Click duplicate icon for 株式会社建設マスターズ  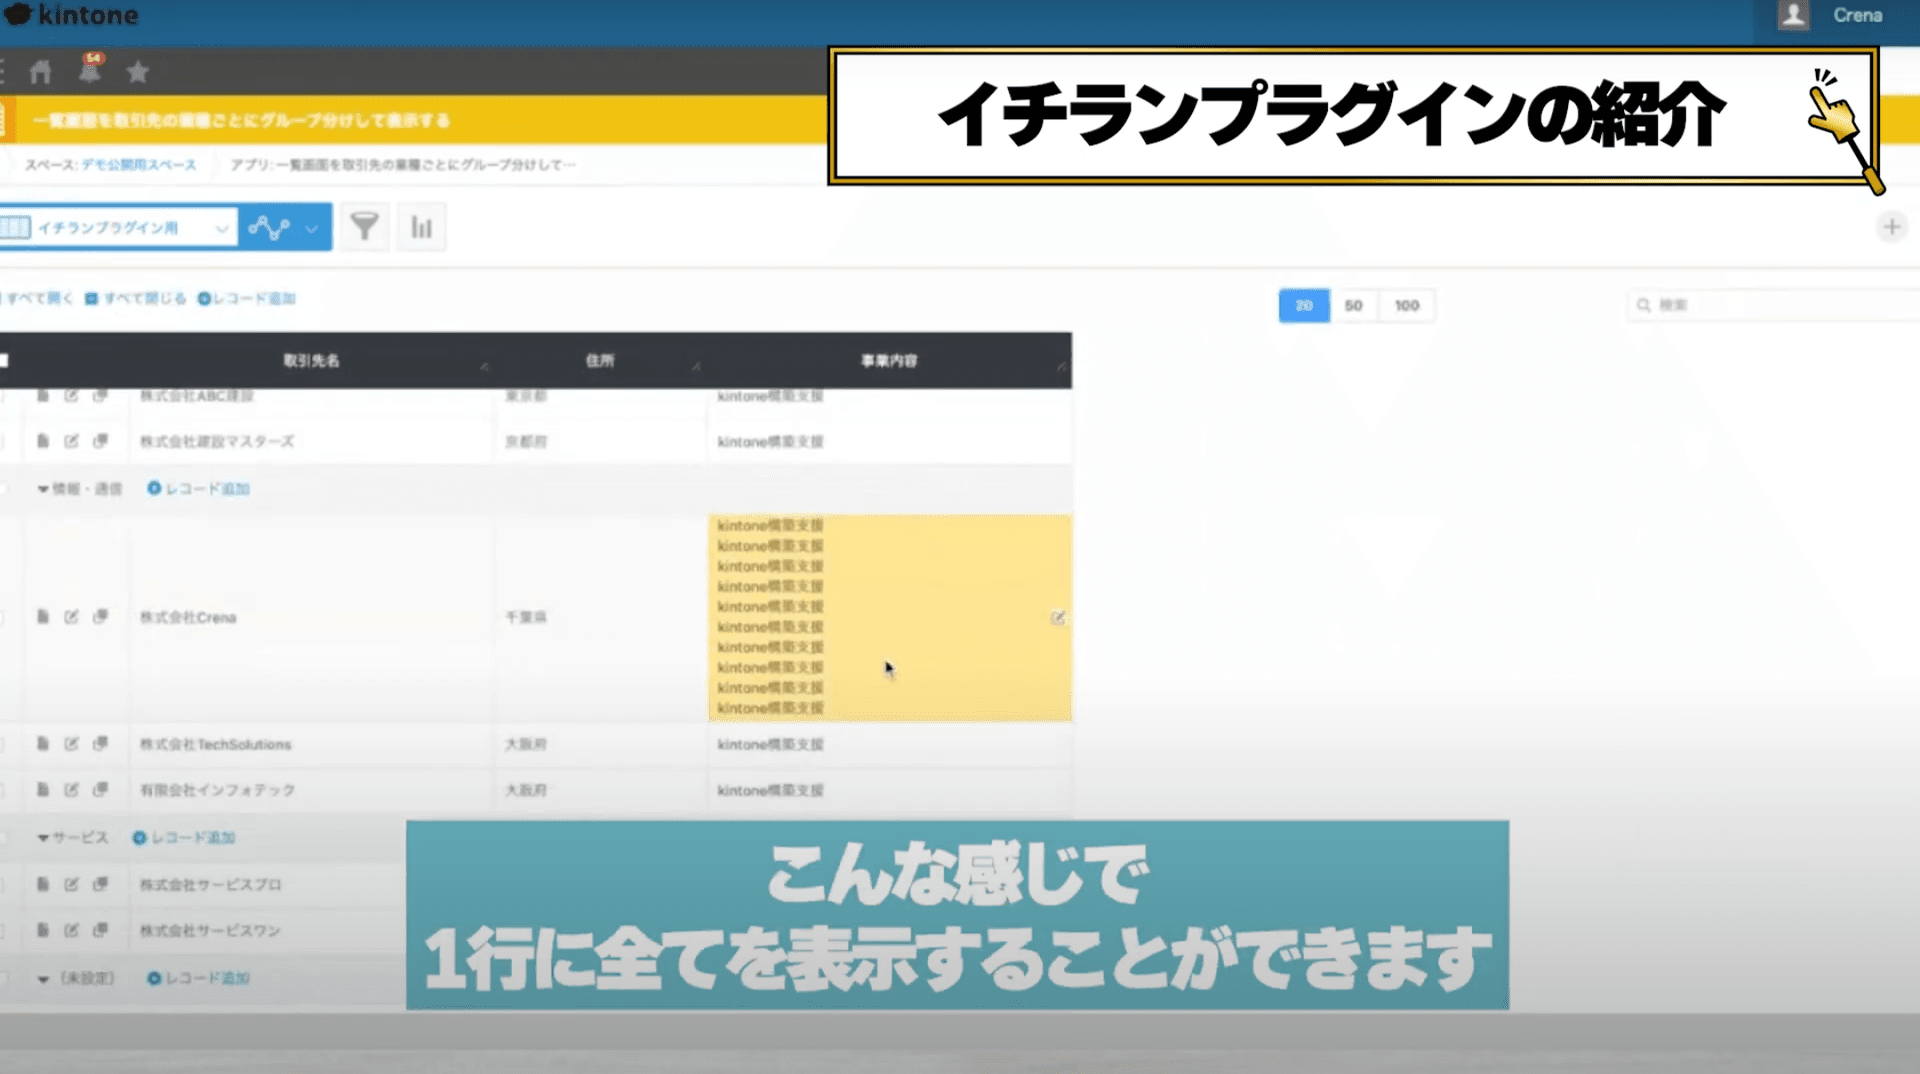point(100,441)
